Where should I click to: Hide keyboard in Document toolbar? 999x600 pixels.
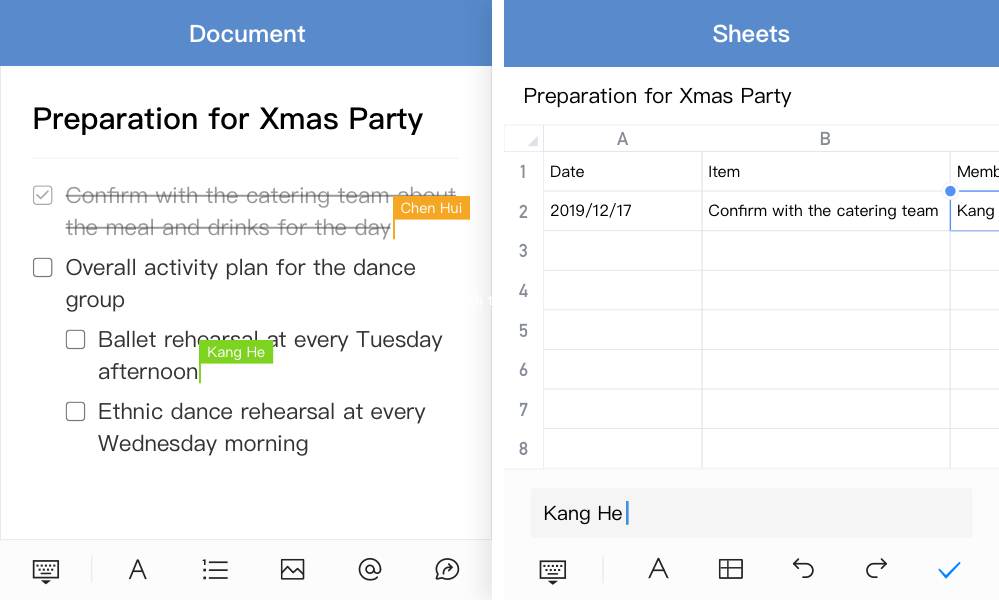tap(46, 570)
